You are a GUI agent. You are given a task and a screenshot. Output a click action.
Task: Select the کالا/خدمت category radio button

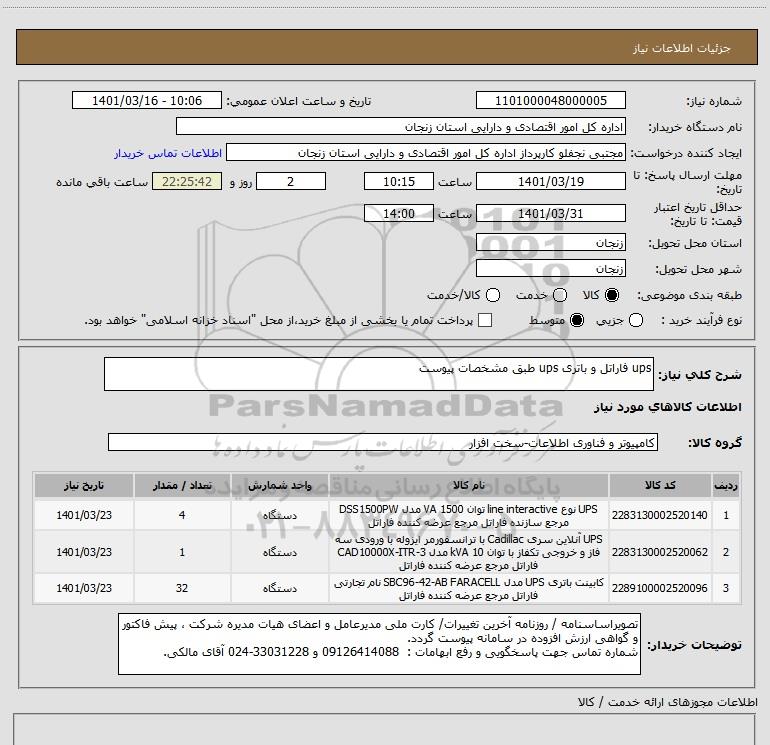pos(493,295)
